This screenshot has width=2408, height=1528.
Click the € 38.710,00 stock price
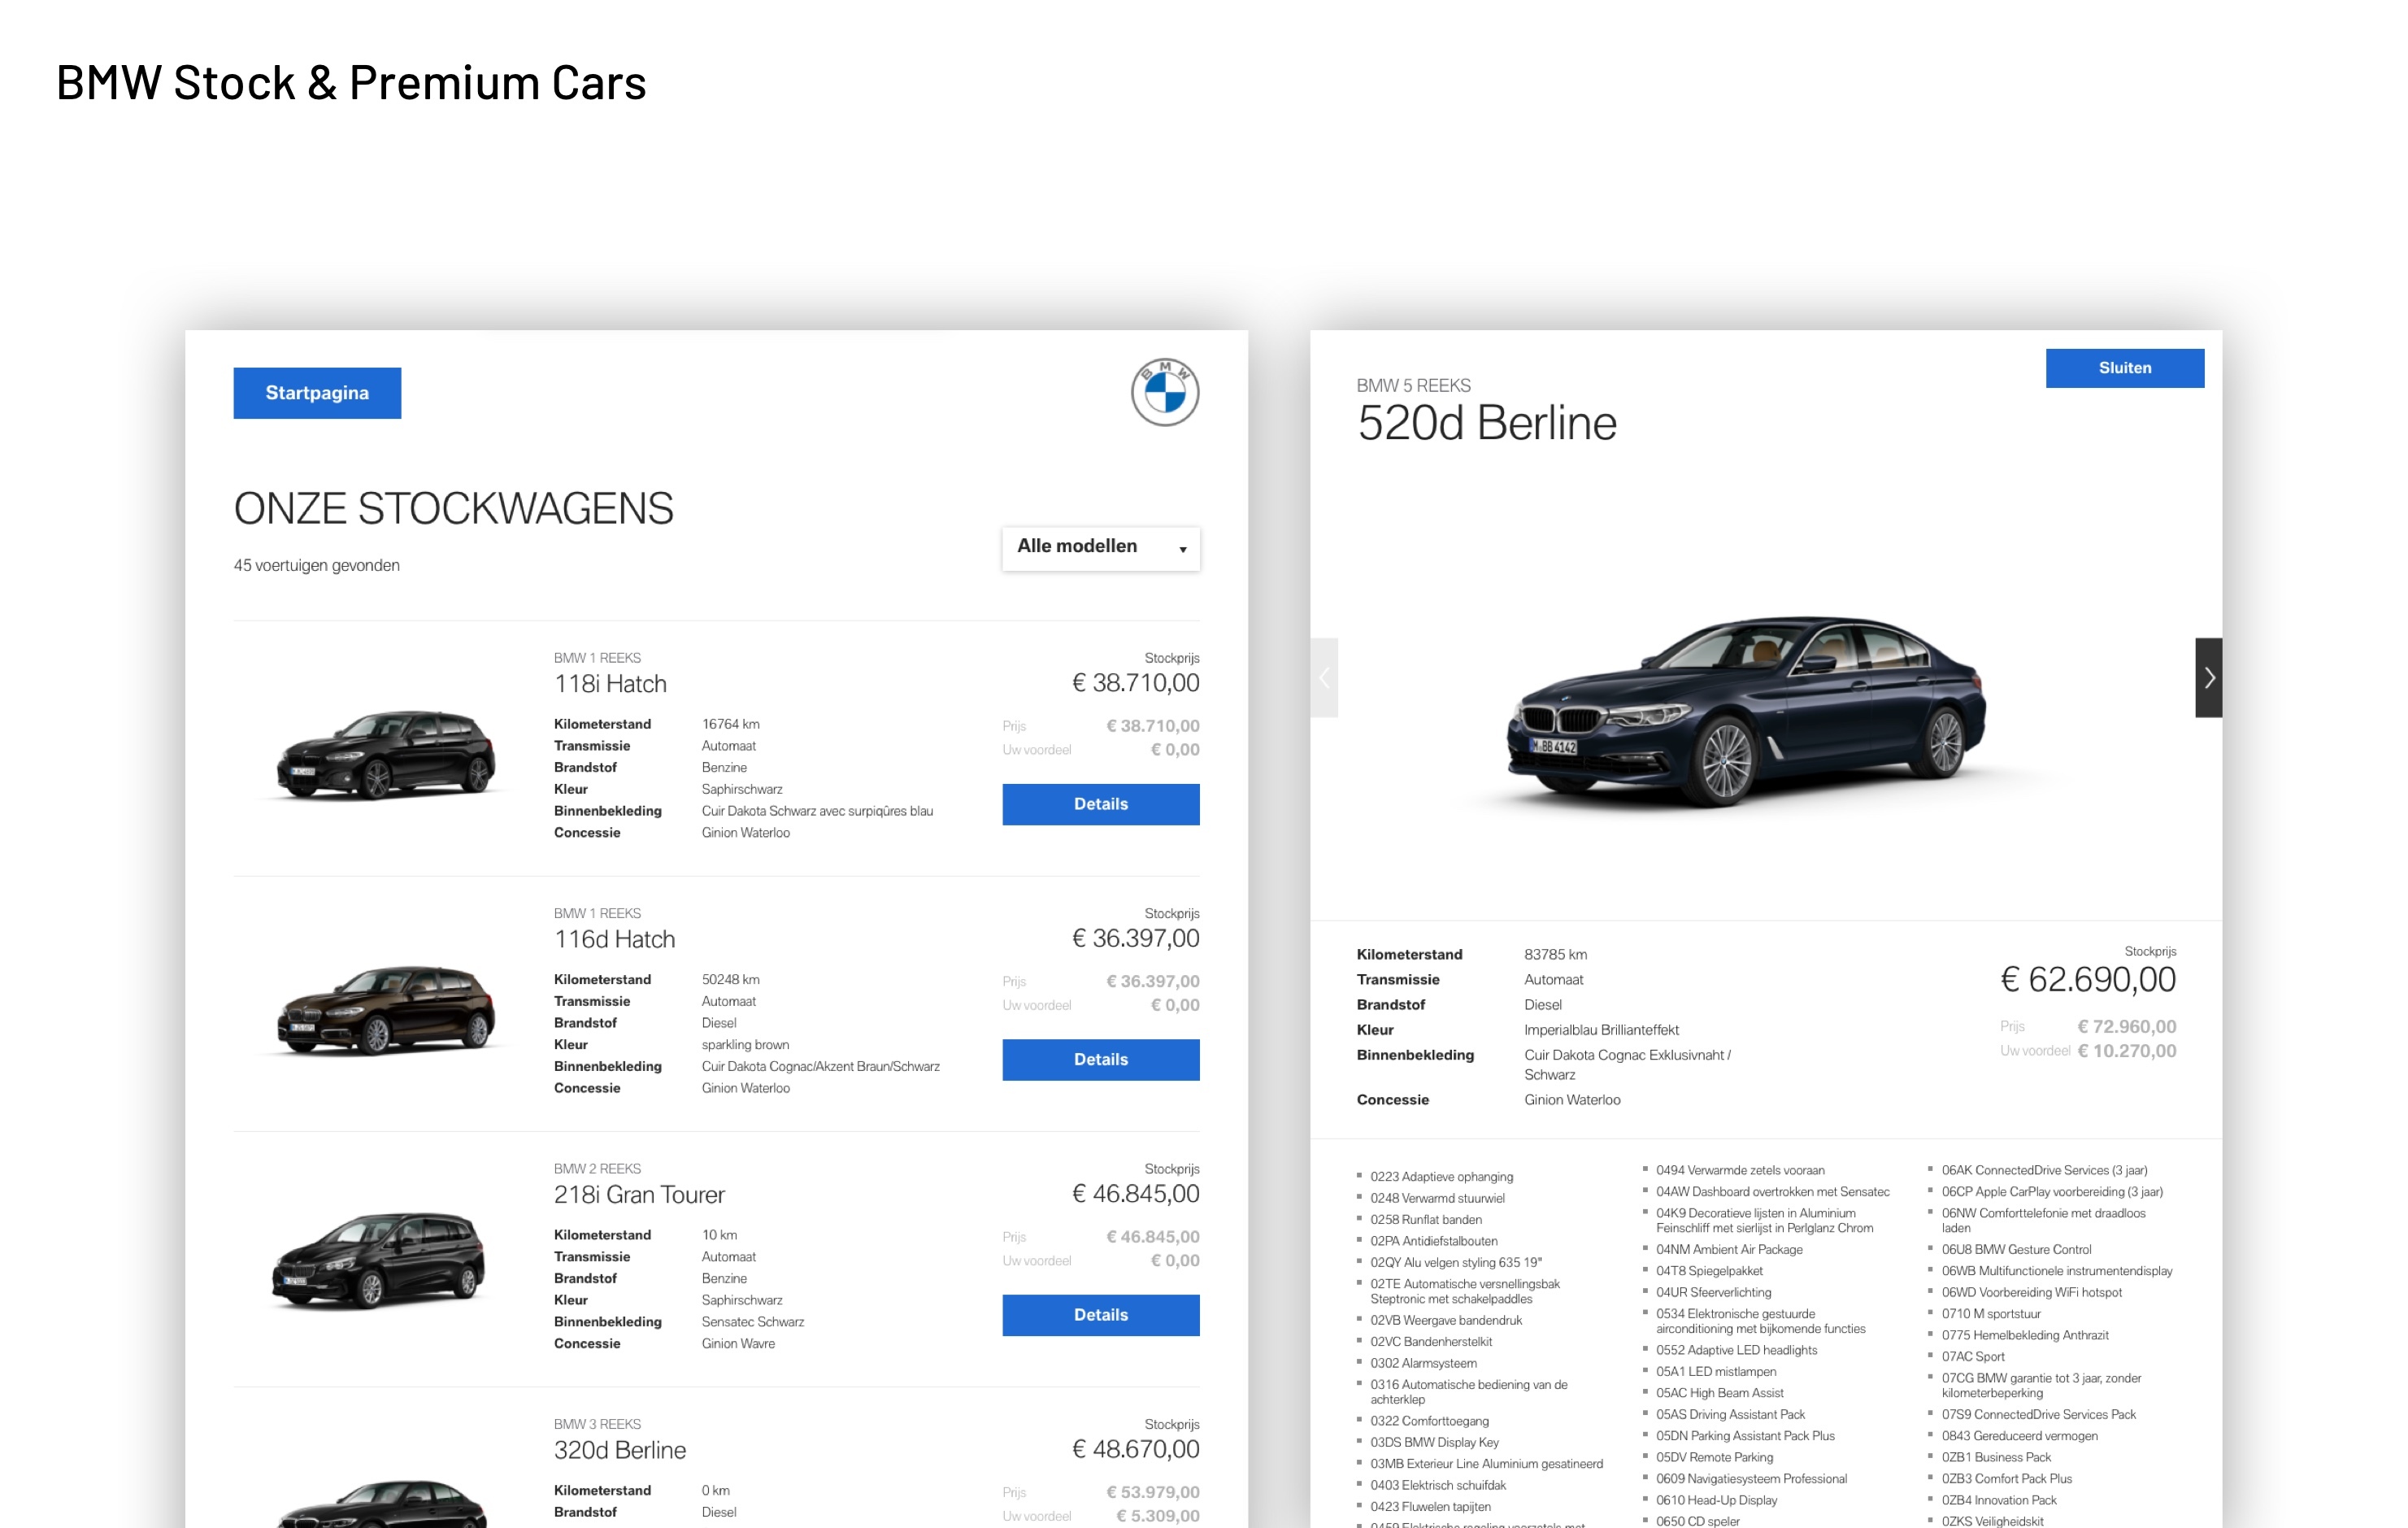point(1135,683)
